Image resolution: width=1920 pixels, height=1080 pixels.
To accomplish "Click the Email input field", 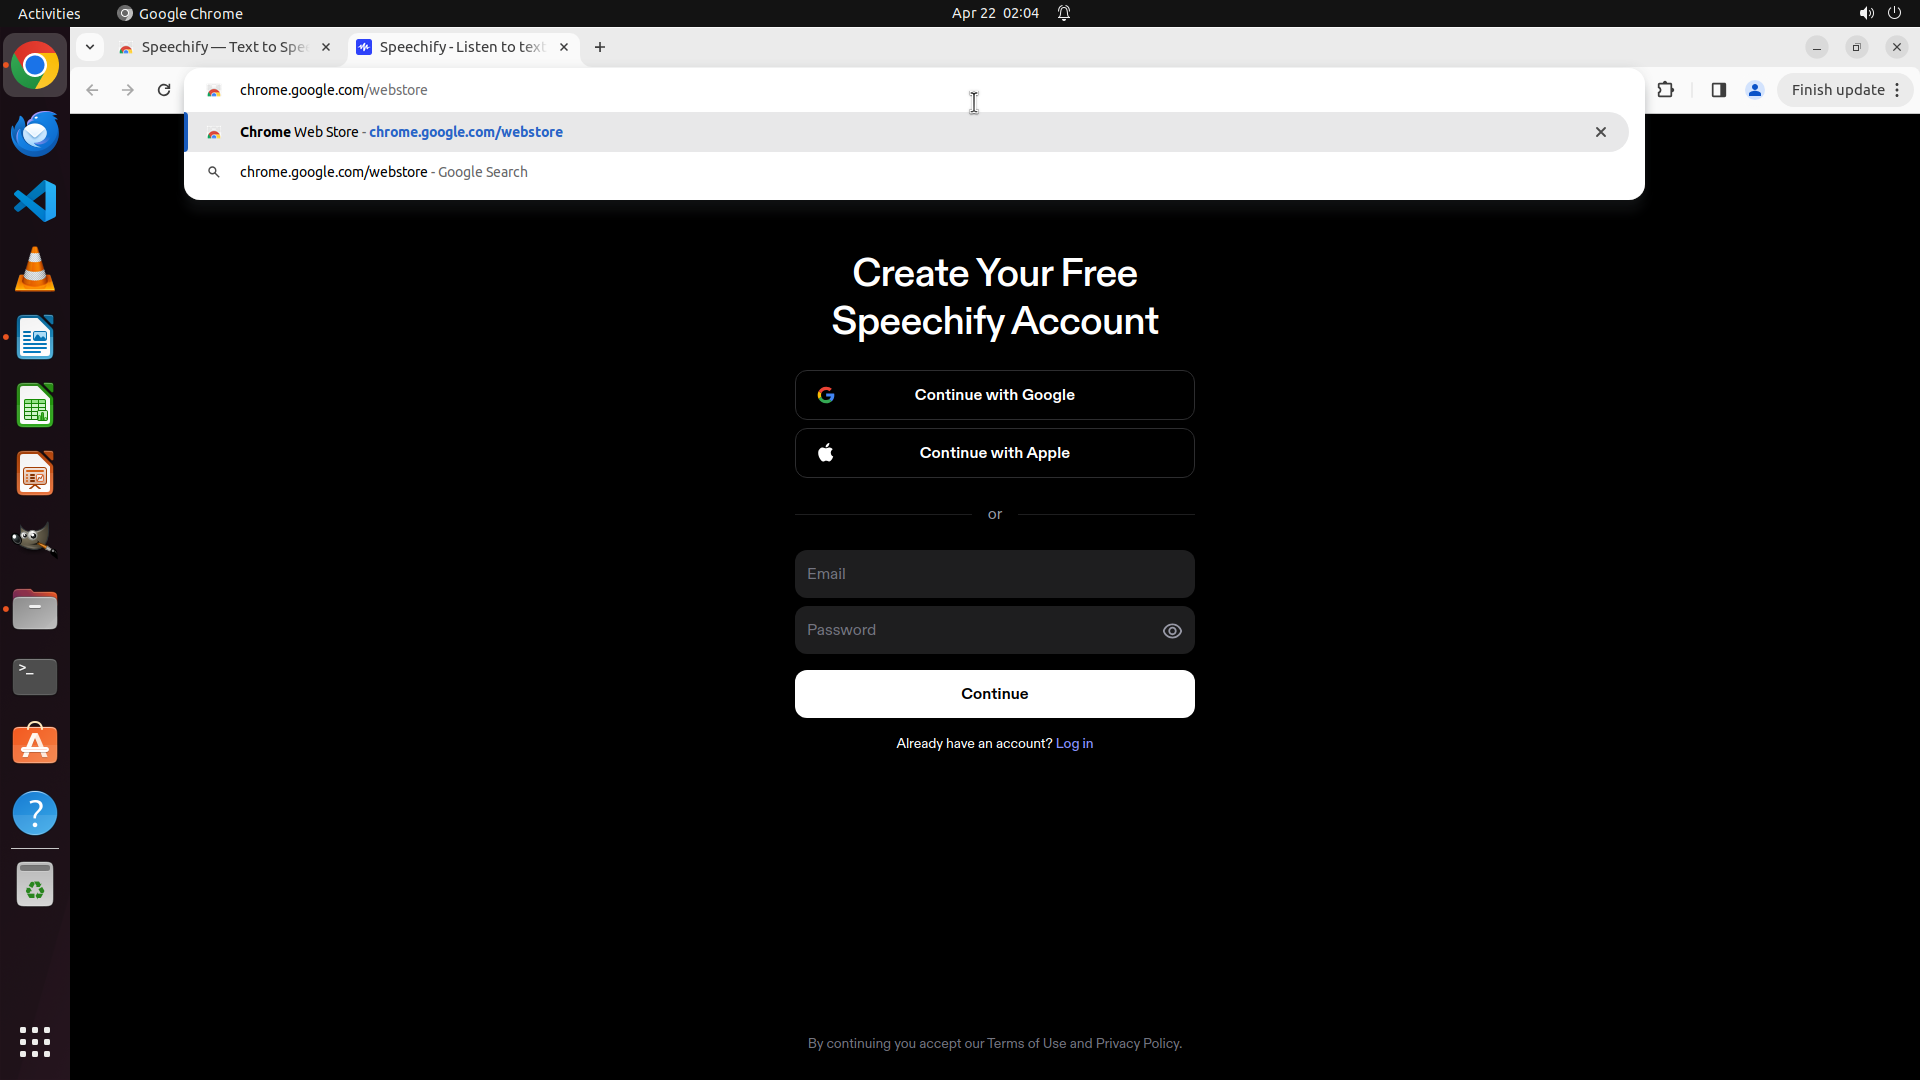I will [994, 574].
